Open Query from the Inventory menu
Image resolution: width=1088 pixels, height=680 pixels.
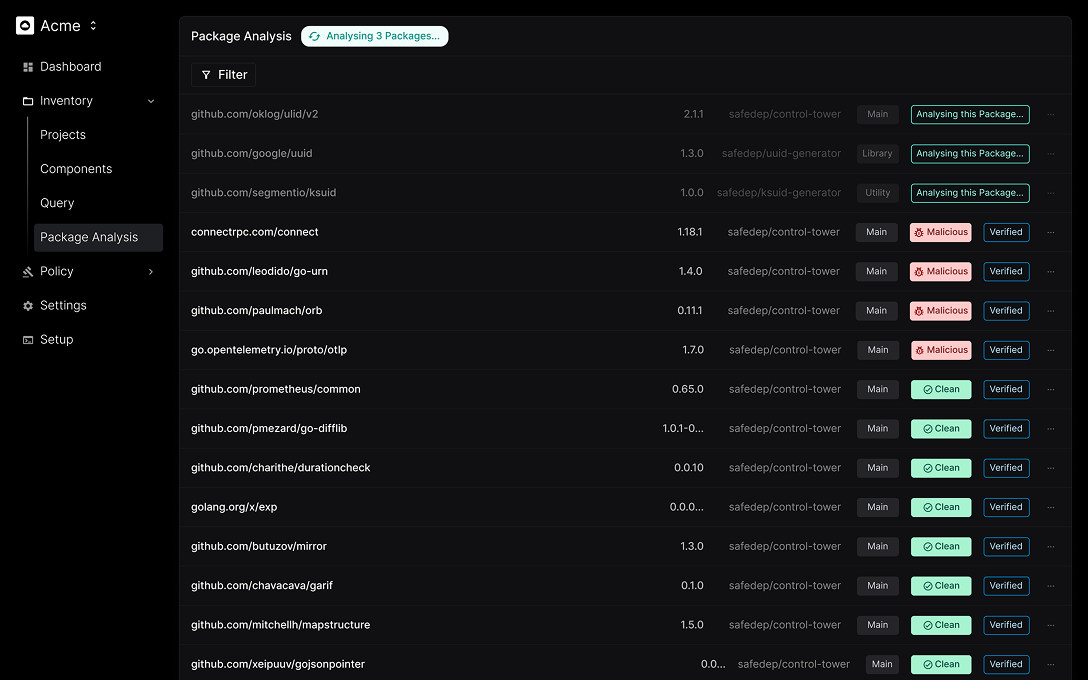[57, 202]
